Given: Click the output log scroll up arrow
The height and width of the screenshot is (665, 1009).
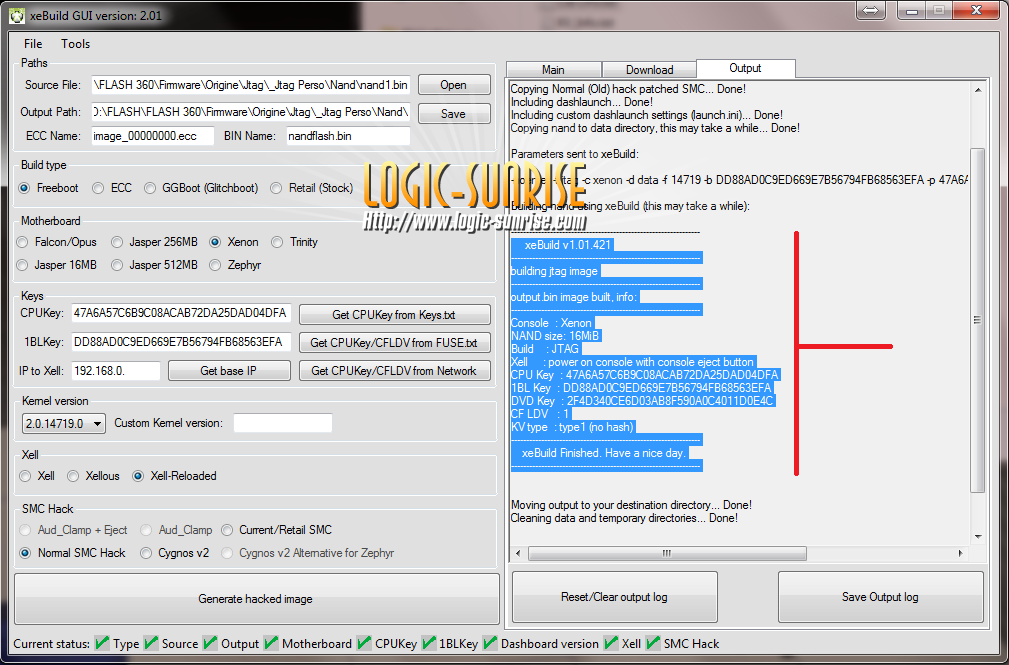Looking at the screenshot, I should 977,91.
